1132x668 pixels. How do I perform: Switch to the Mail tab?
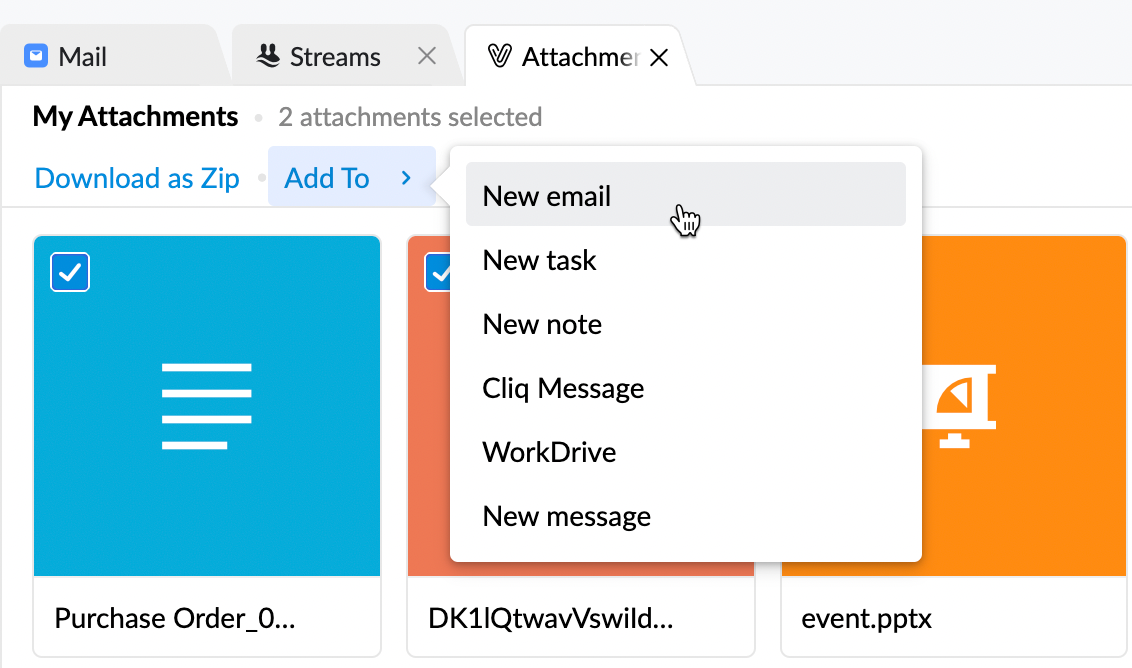tap(82, 57)
